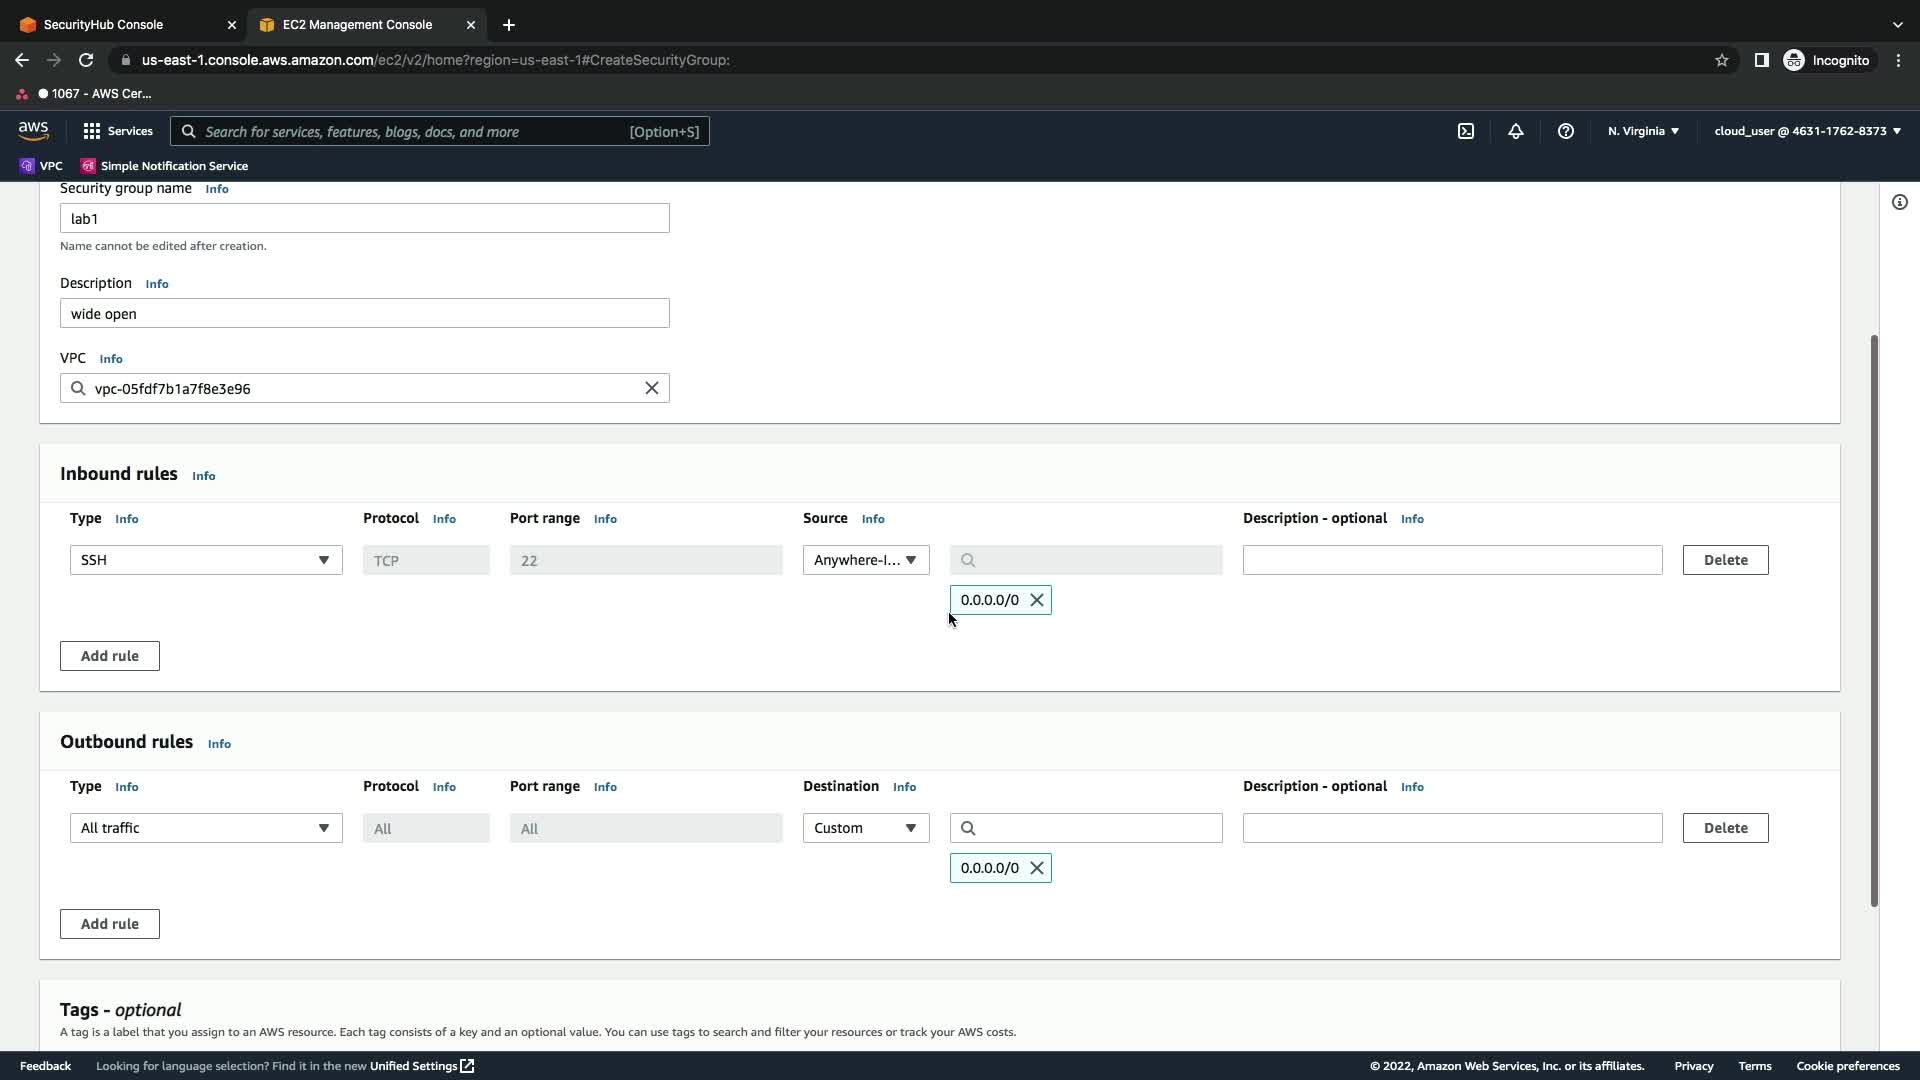The width and height of the screenshot is (1920, 1080).
Task: Delete the outbound All traffic rule
Action: 1725,828
